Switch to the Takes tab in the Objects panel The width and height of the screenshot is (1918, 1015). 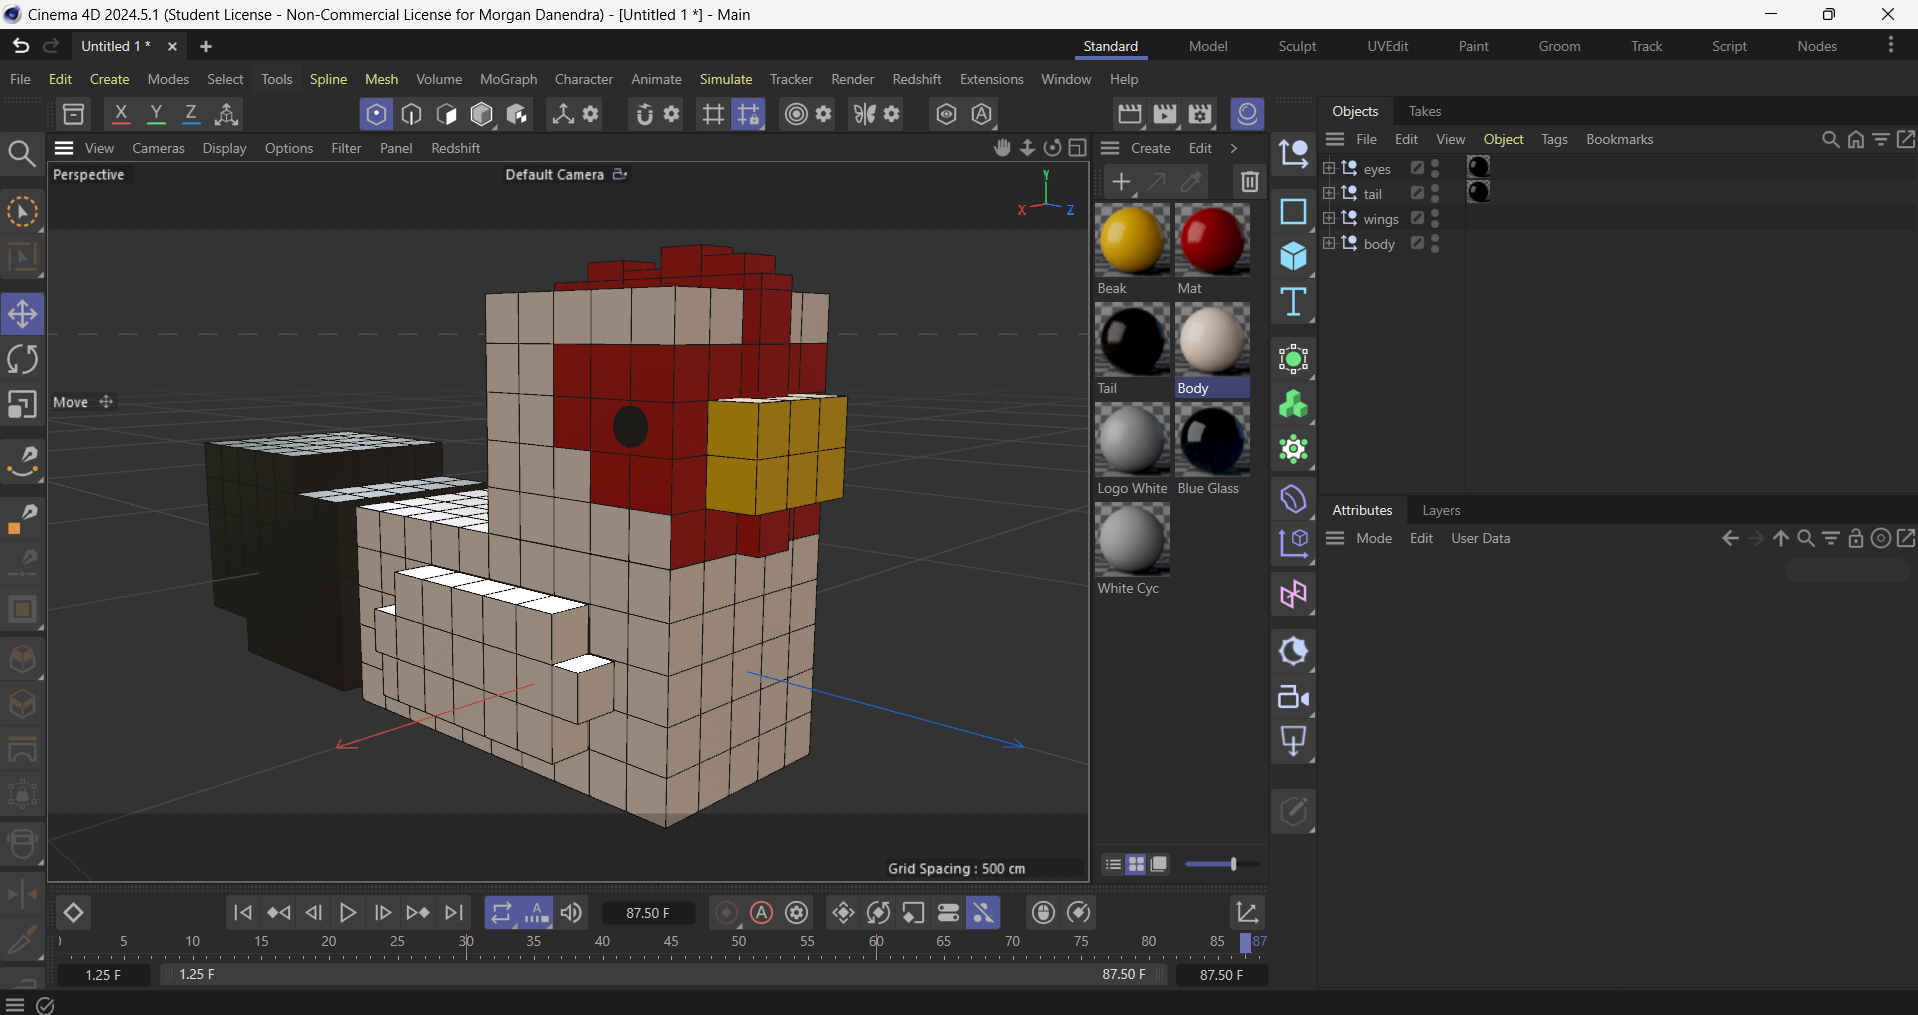click(x=1425, y=111)
